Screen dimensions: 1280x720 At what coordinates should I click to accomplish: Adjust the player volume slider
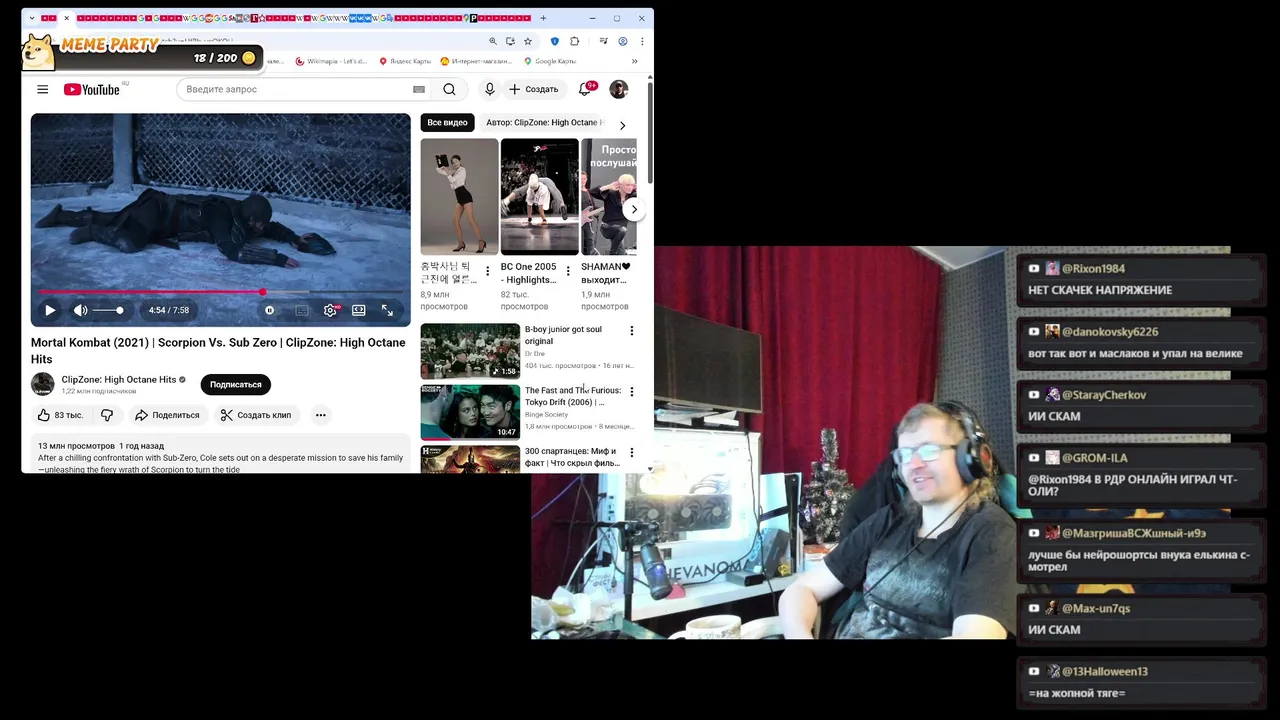click(x=108, y=310)
